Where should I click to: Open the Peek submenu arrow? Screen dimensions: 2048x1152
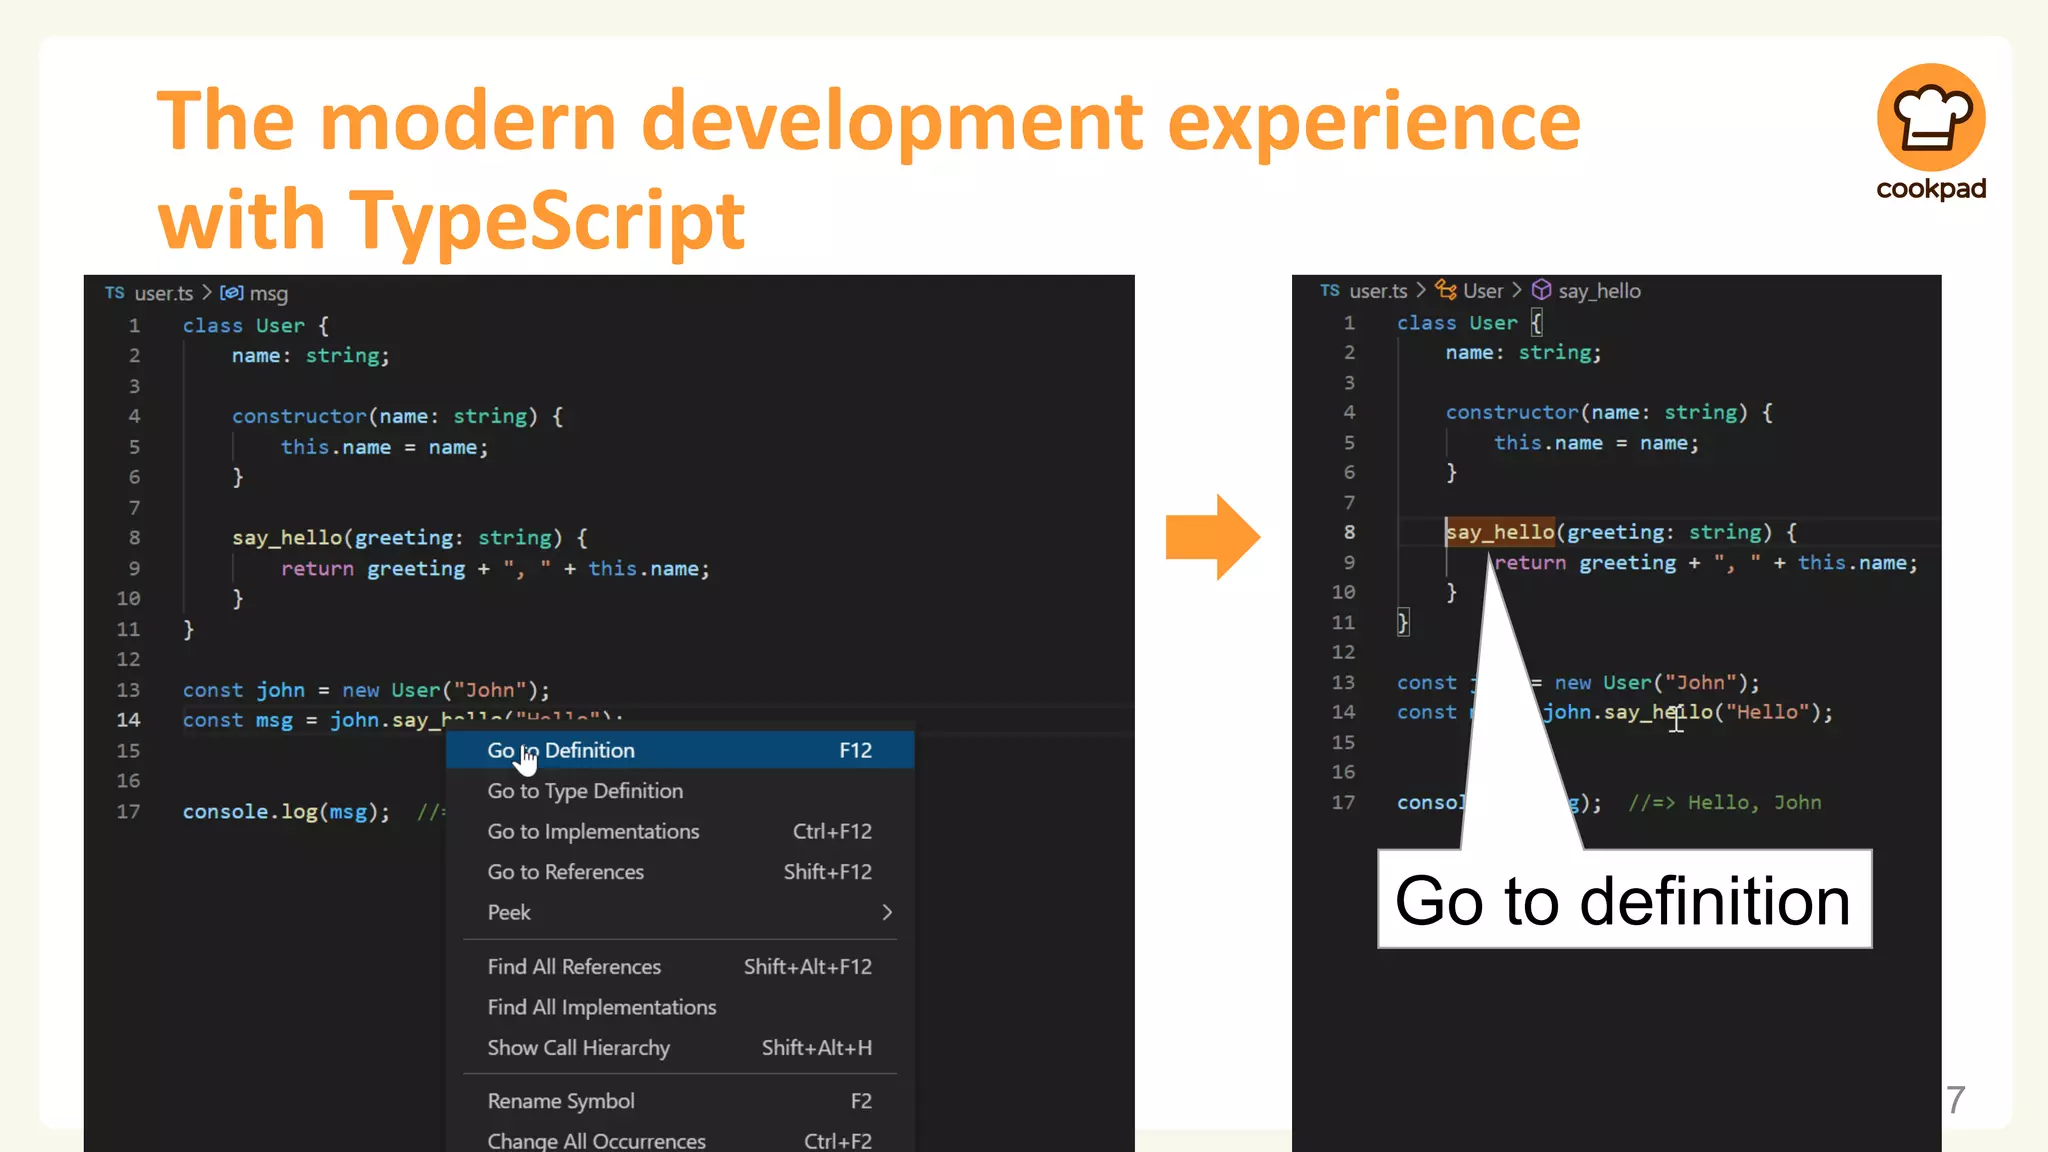coord(887,912)
